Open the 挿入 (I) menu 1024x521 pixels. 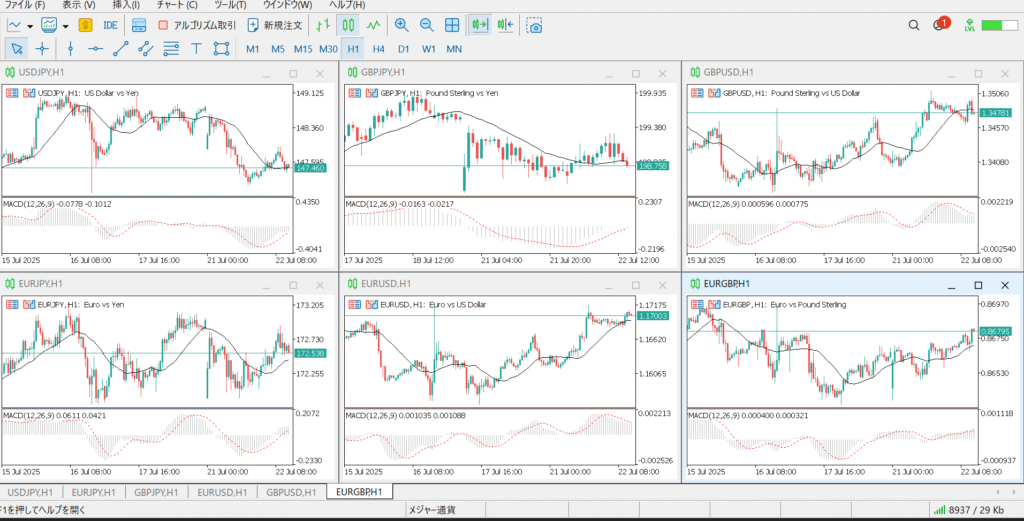126,5
